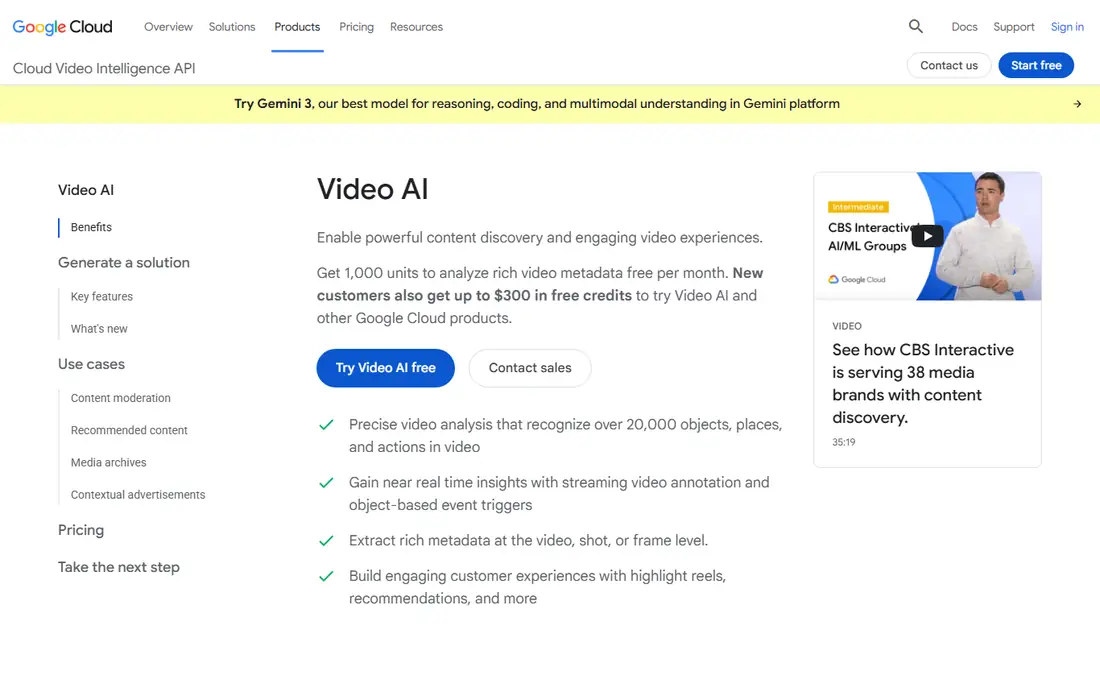
Task: Click the Contact sales button
Action: (530, 367)
